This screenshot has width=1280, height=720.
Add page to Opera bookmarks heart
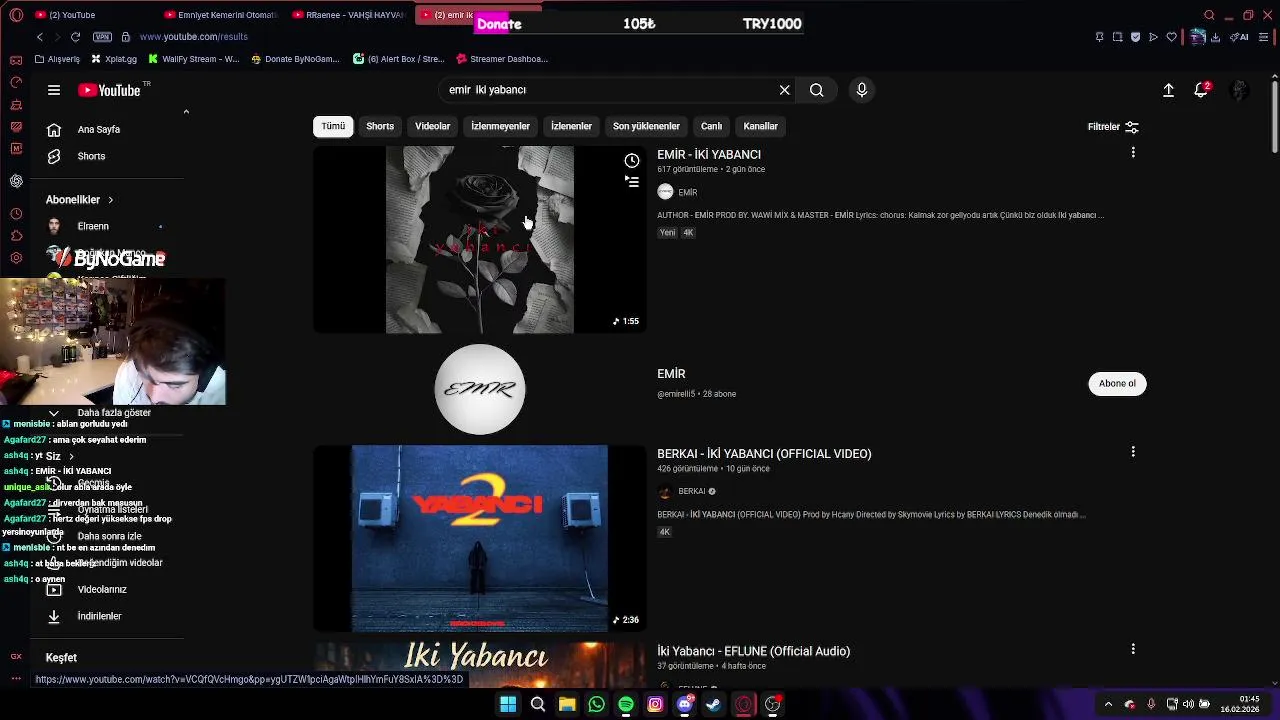[1171, 37]
